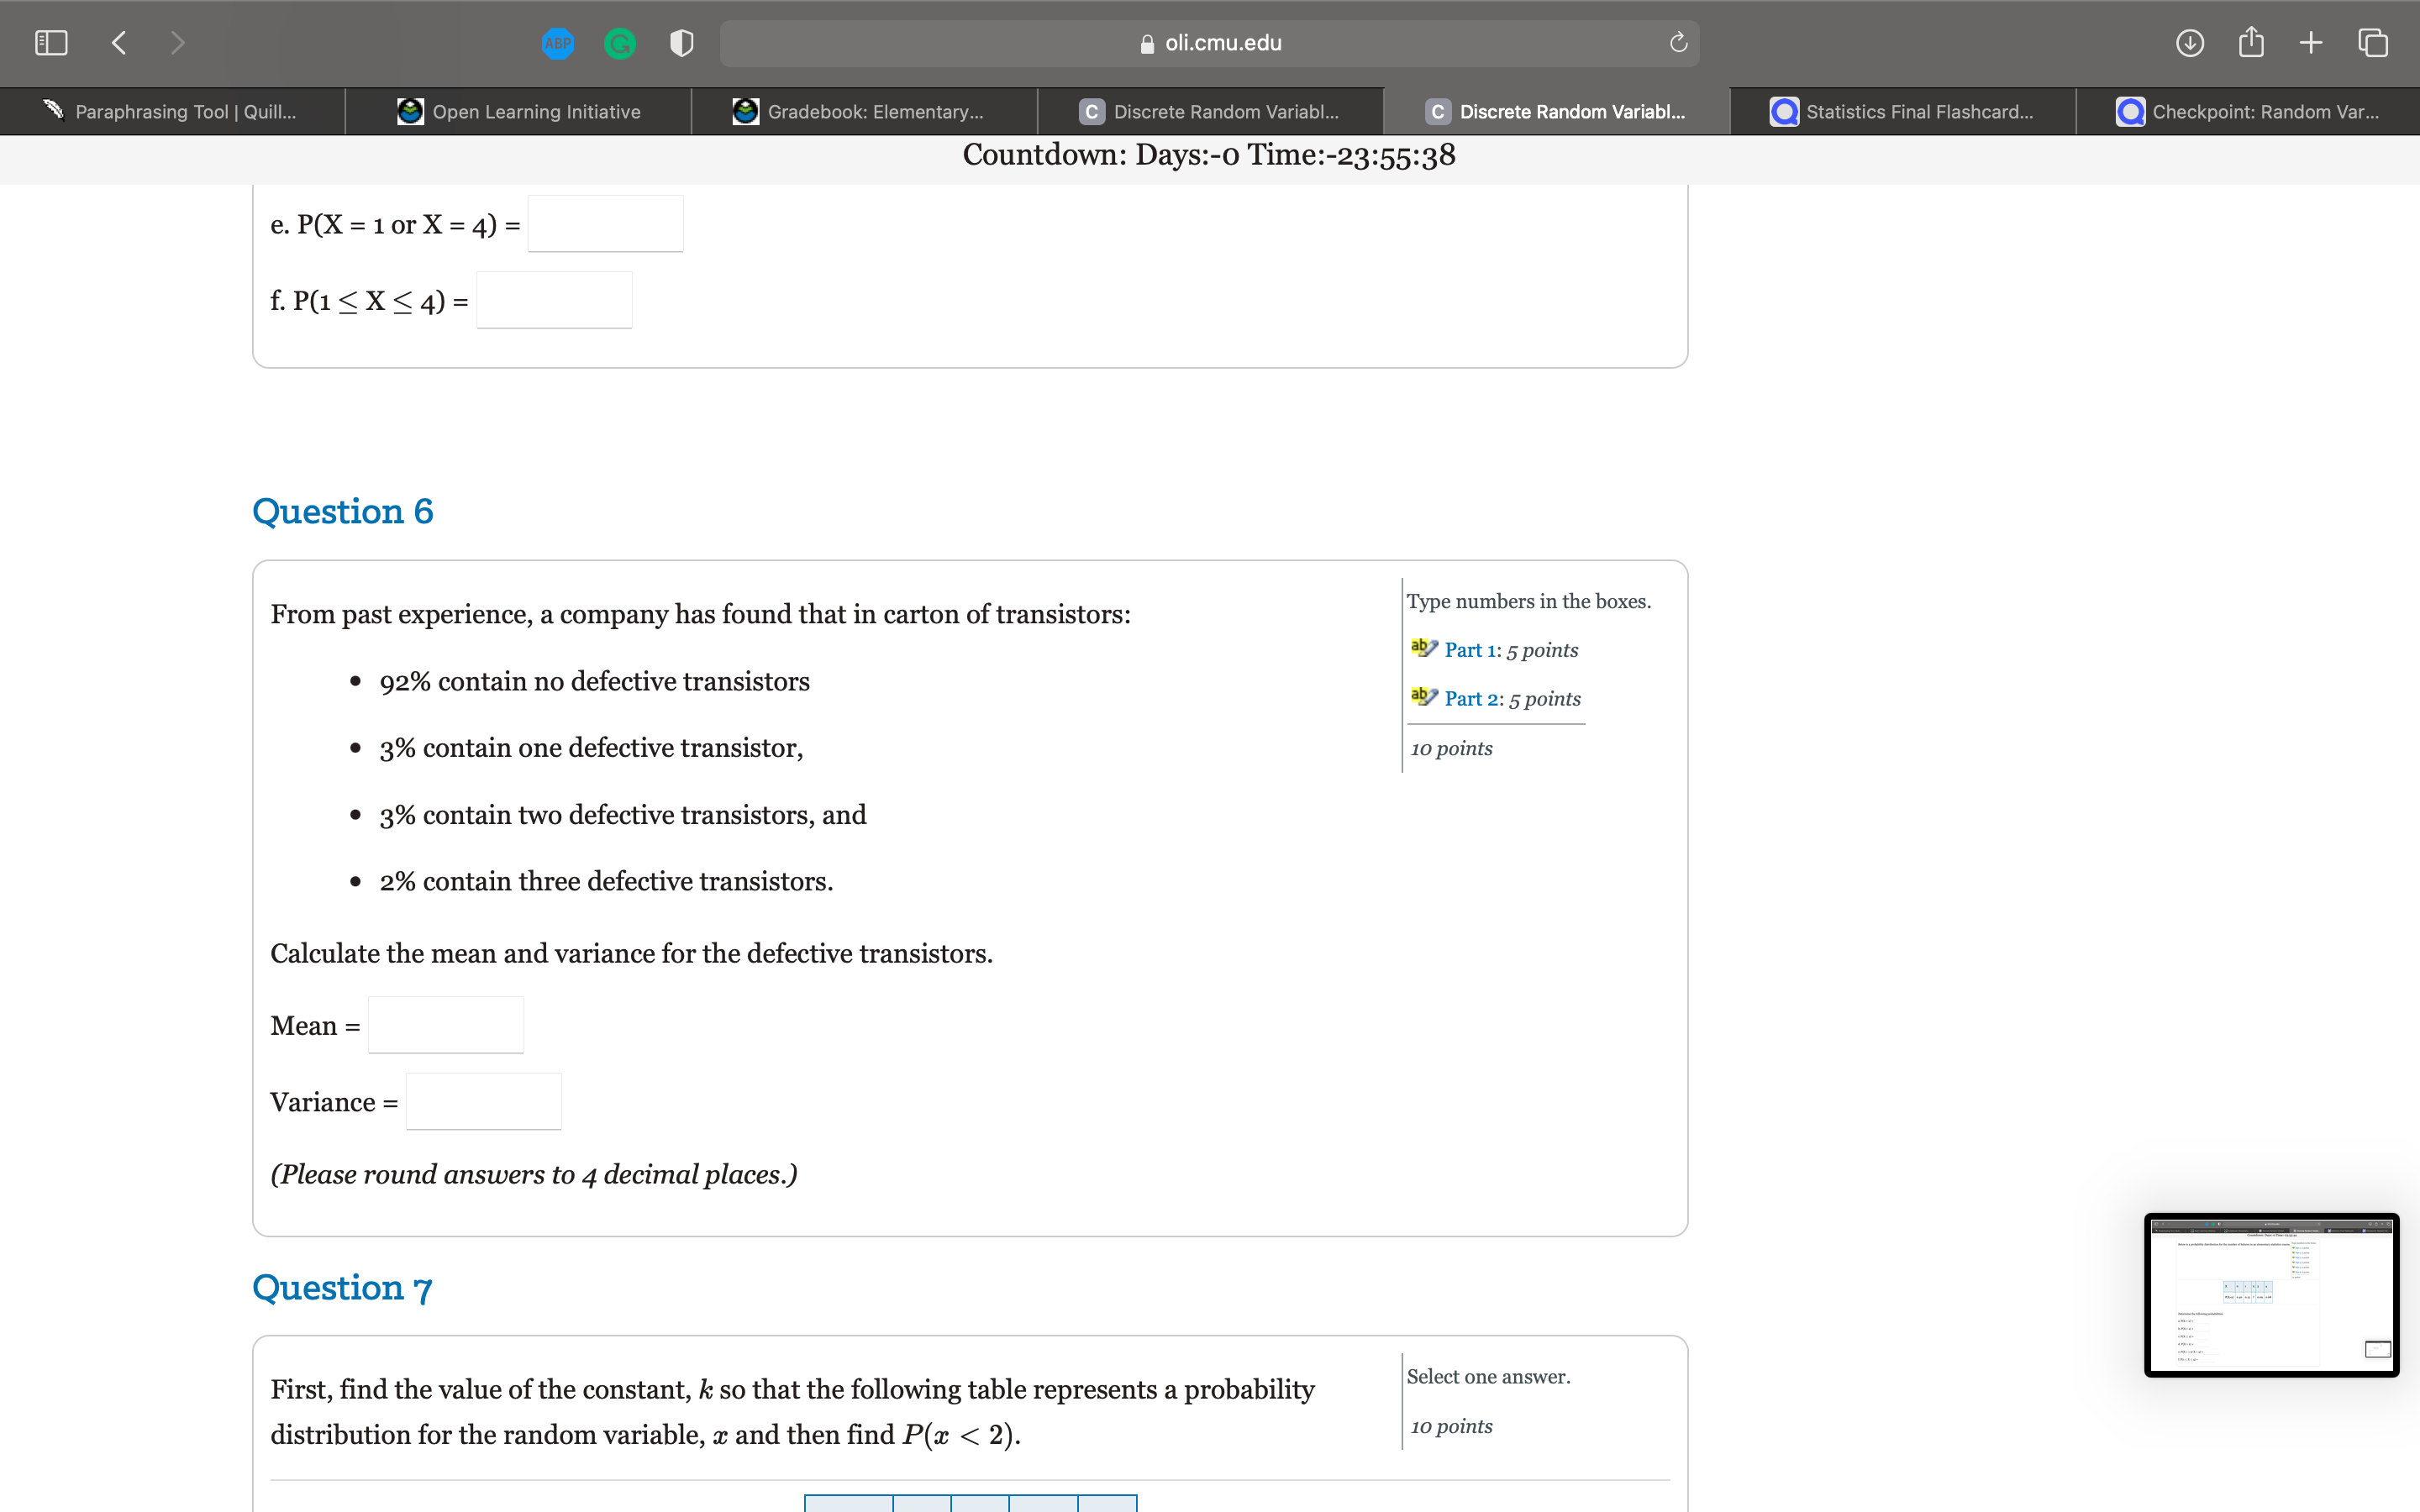Click the picture-in-picture video thumbnail
The width and height of the screenshot is (2420, 1512).
(x=2271, y=1295)
